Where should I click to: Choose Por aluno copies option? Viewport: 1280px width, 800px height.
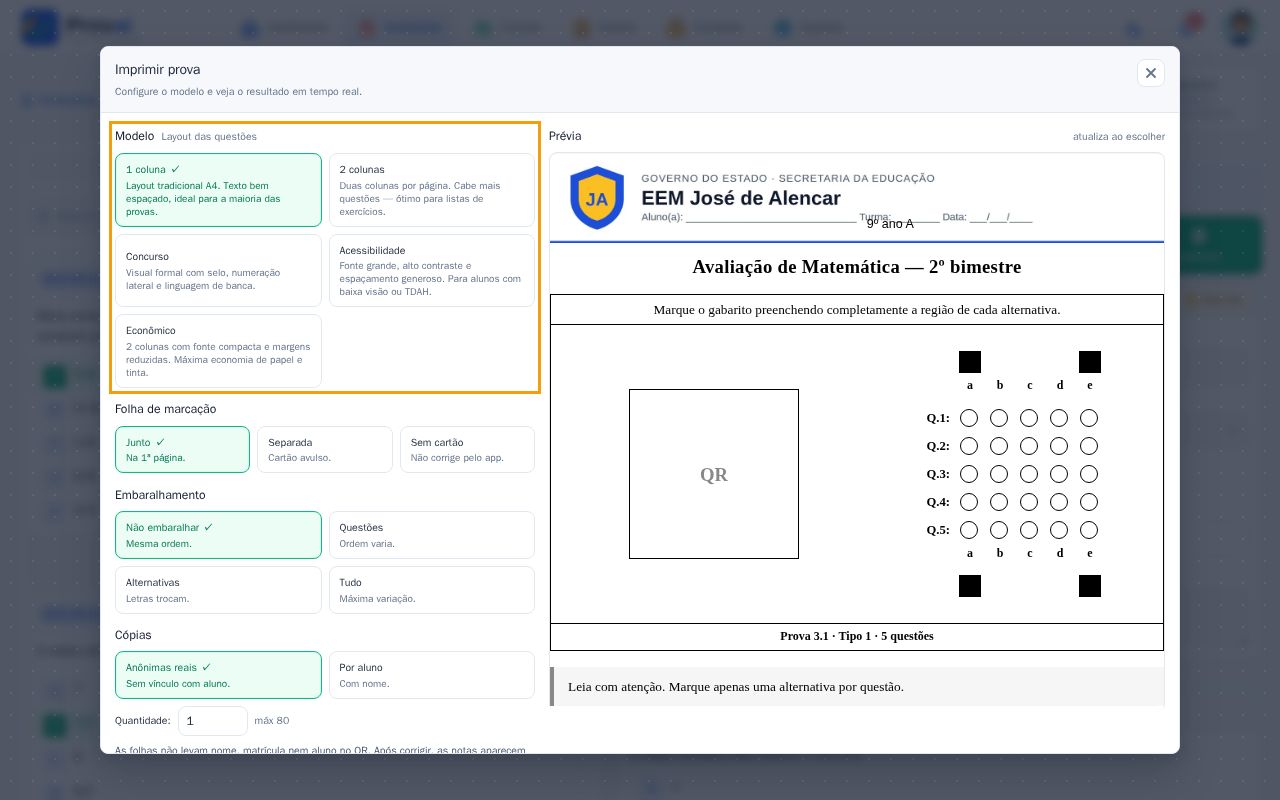point(431,675)
